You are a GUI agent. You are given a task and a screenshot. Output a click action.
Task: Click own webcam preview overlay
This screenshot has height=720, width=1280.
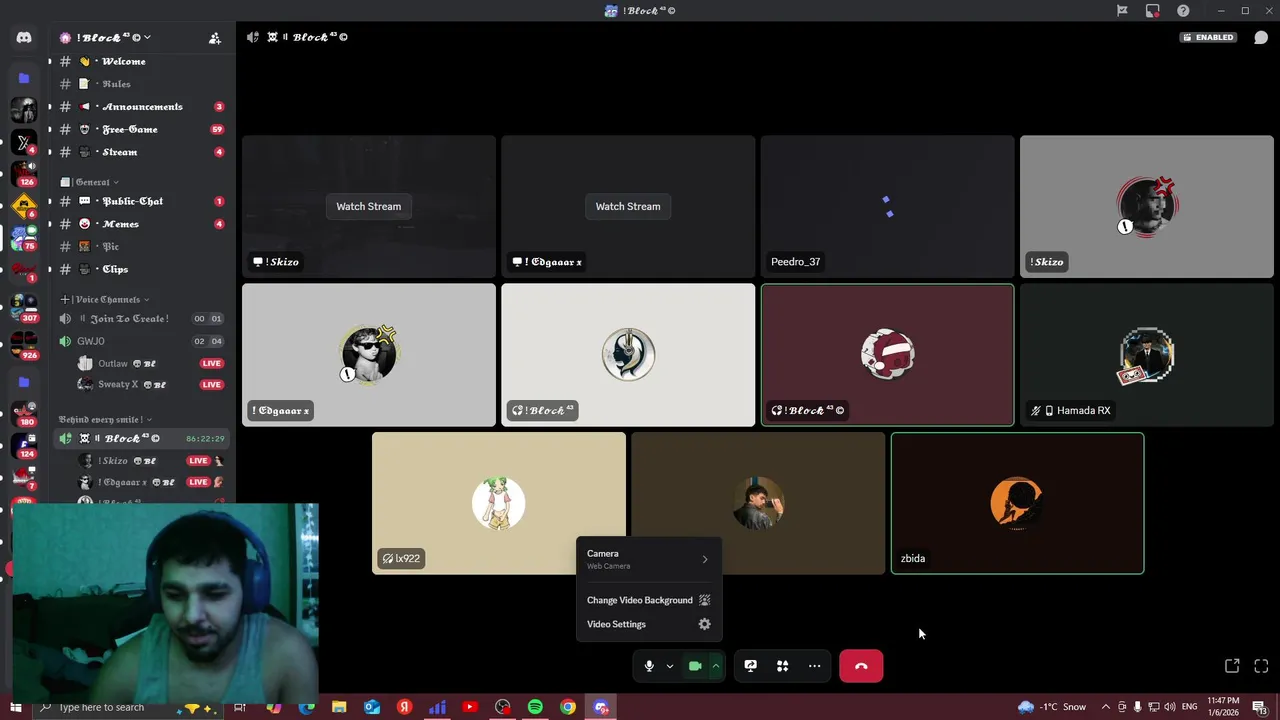pos(166,603)
